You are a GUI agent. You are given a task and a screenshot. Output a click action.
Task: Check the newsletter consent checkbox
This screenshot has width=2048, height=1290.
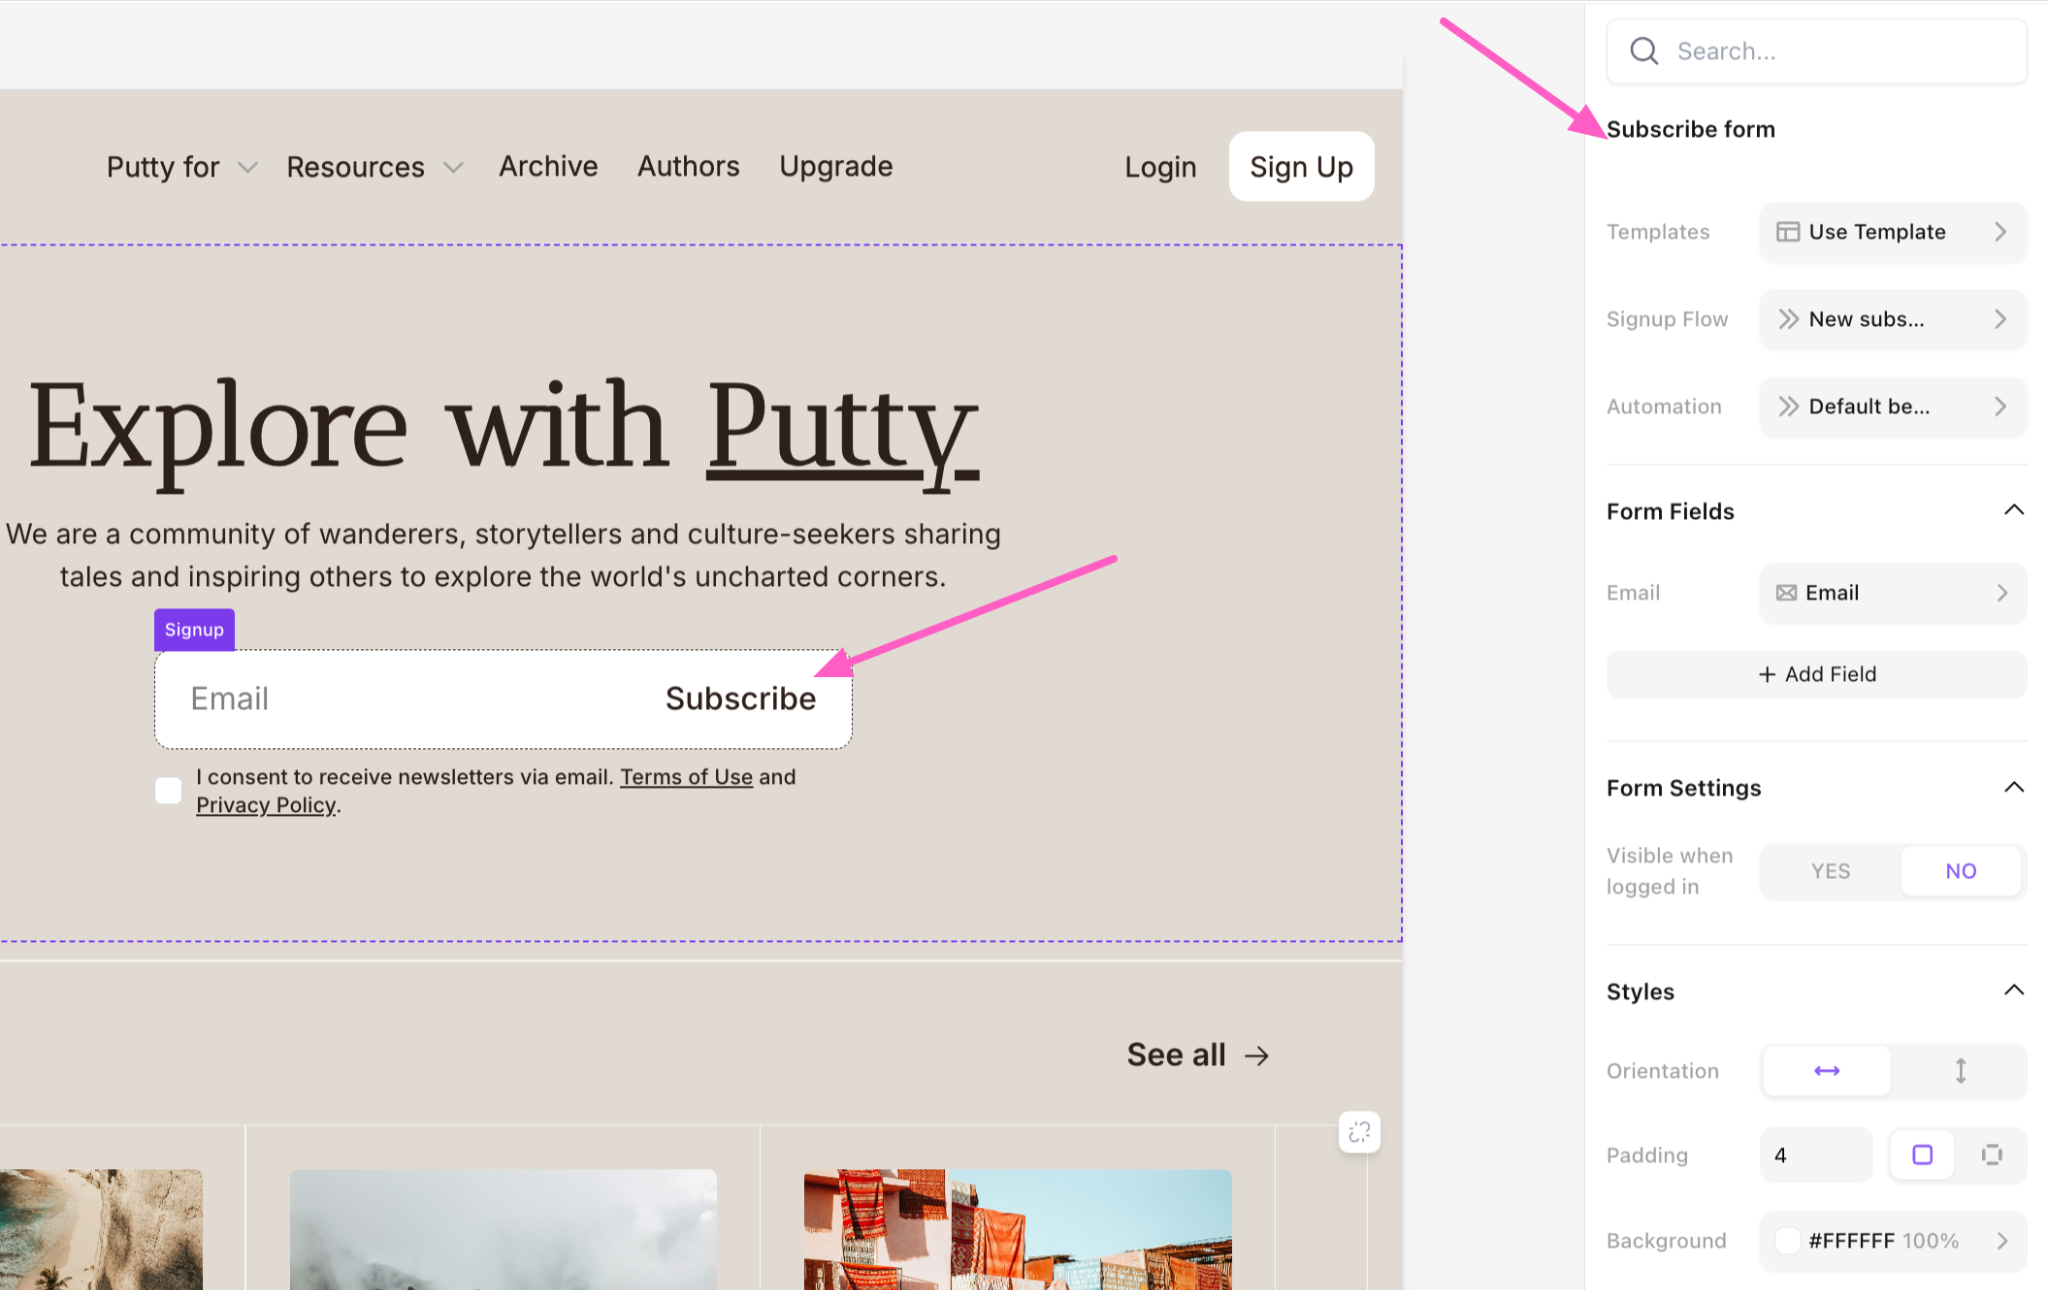coord(168,791)
